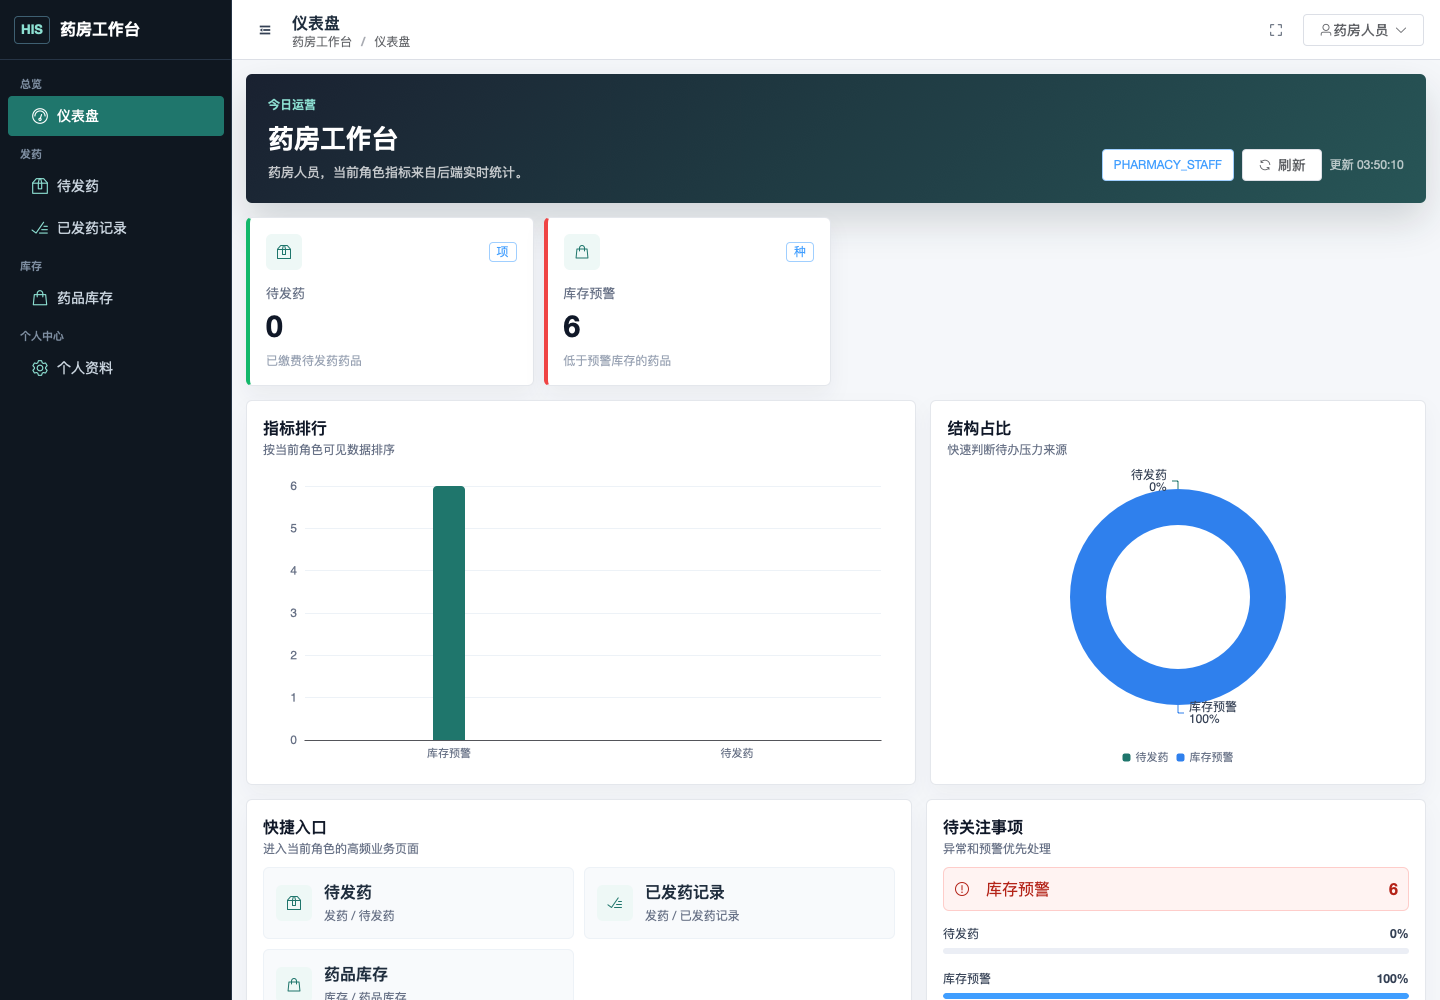The width and height of the screenshot is (1440, 1000).
Task: Click the 待发药 count value 0
Action: pyautogui.click(x=275, y=327)
